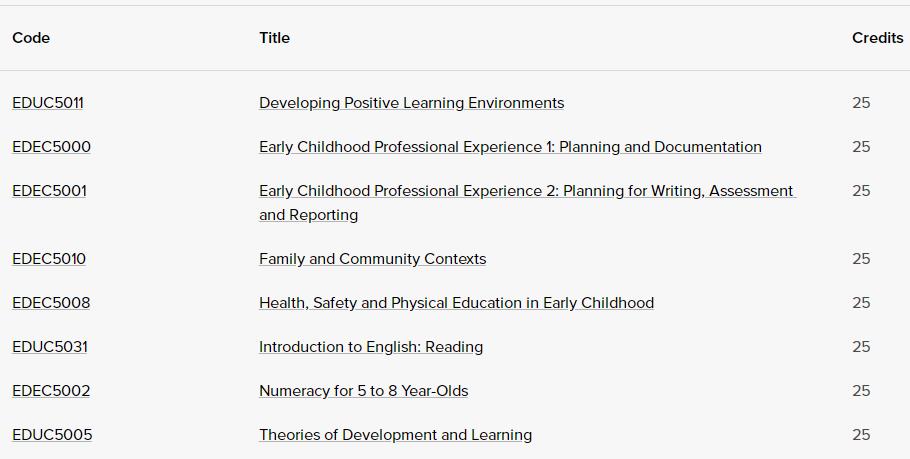Open Numeracy for 5 to 8 Year-Olds
Image resolution: width=910 pixels, height=459 pixels.
coord(363,391)
